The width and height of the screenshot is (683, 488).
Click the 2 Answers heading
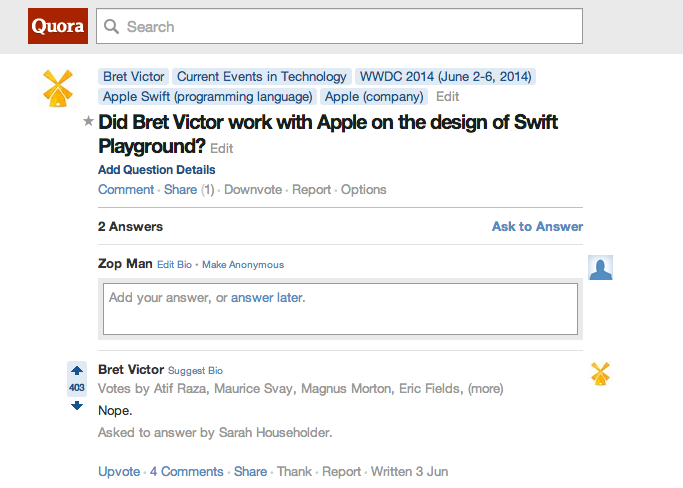coord(130,227)
